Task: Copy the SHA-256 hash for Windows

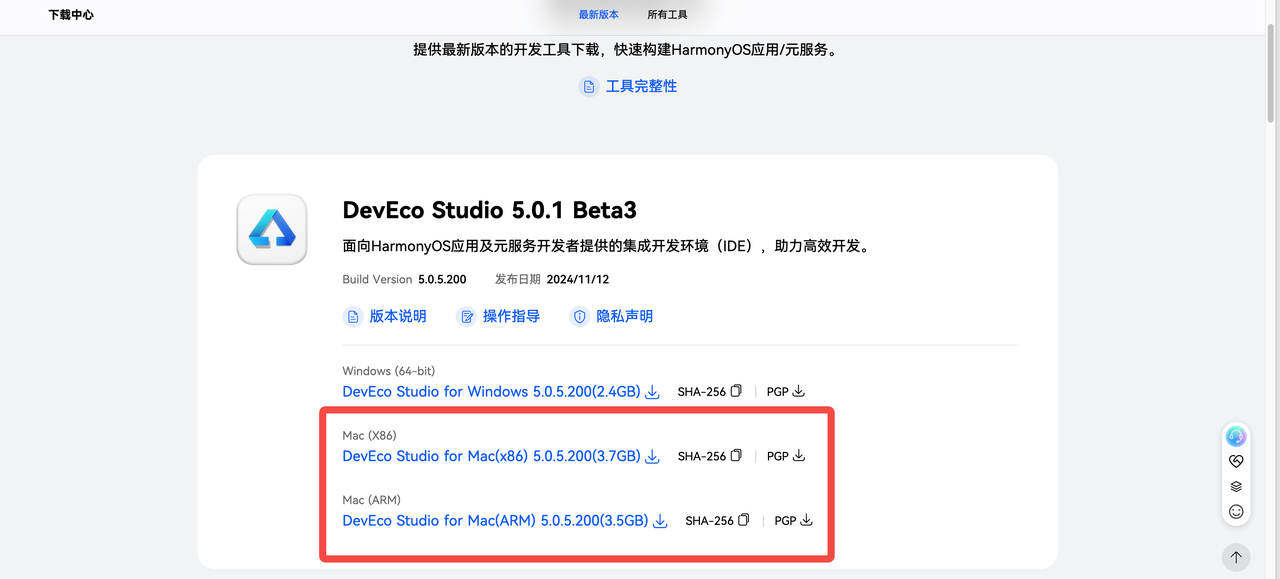Action: point(737,392)
